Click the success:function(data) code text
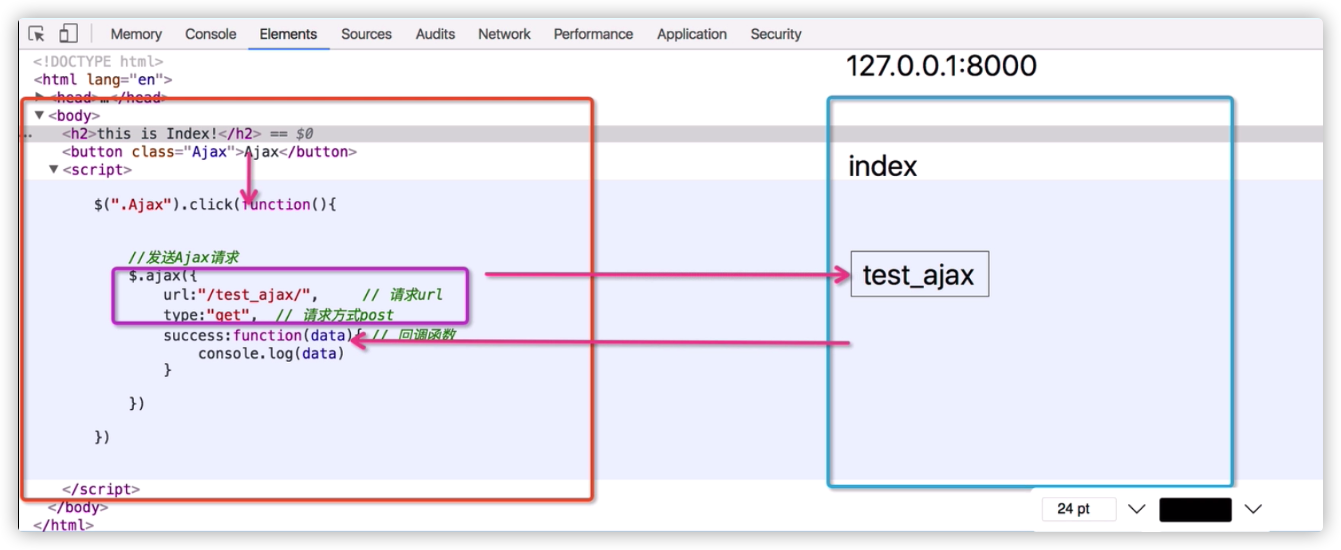This screenshot has width=1341, height=550. 260,335
